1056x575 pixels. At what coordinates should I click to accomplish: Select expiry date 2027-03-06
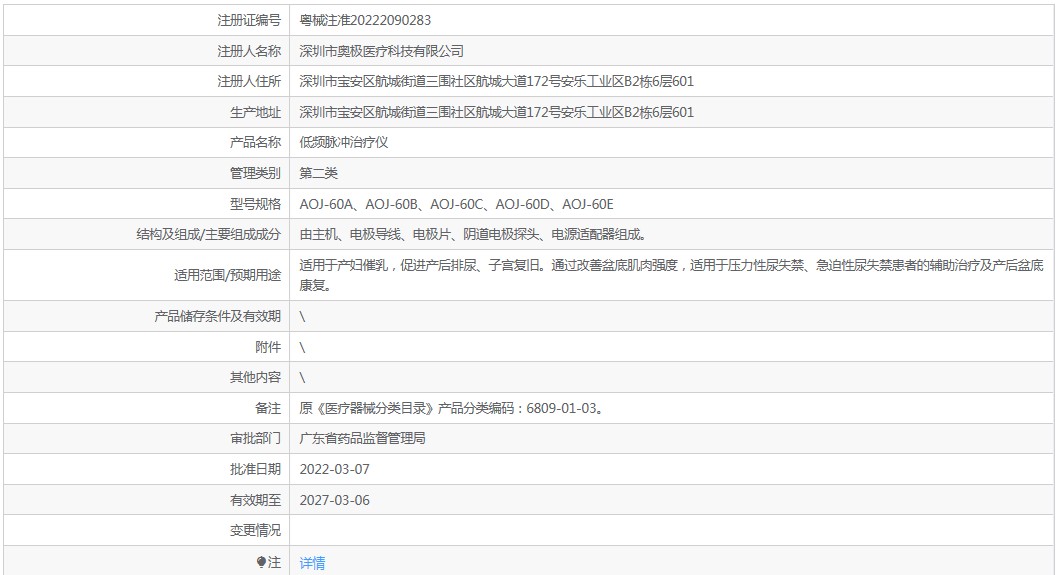click(335, 500)
